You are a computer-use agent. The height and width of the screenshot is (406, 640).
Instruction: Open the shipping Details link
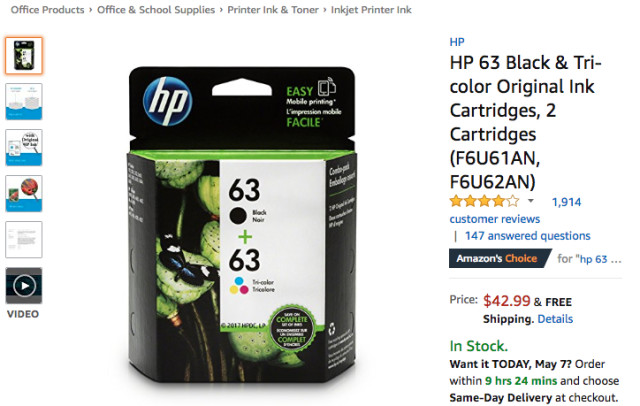[x=555, y=319]
